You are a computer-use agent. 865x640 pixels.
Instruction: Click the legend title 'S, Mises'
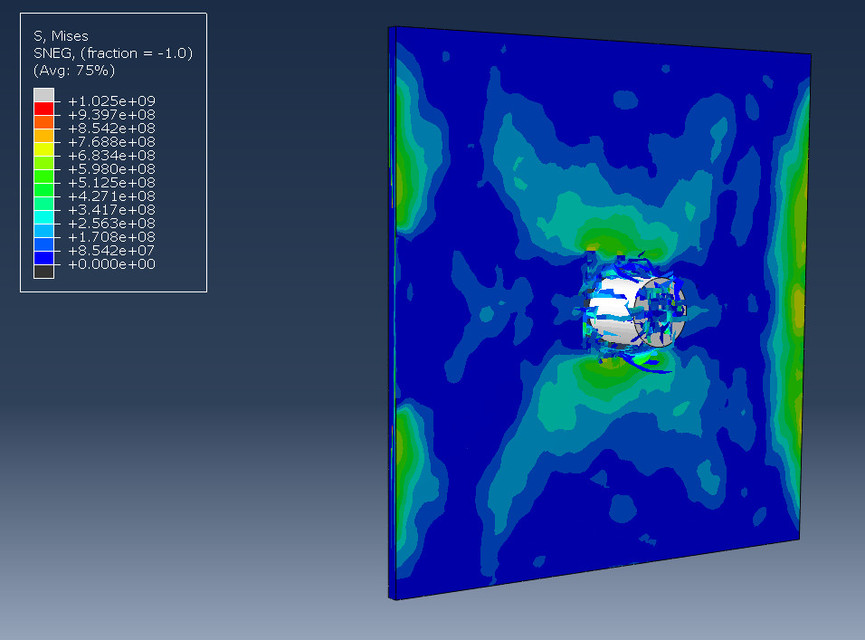(x=62, y=35)
